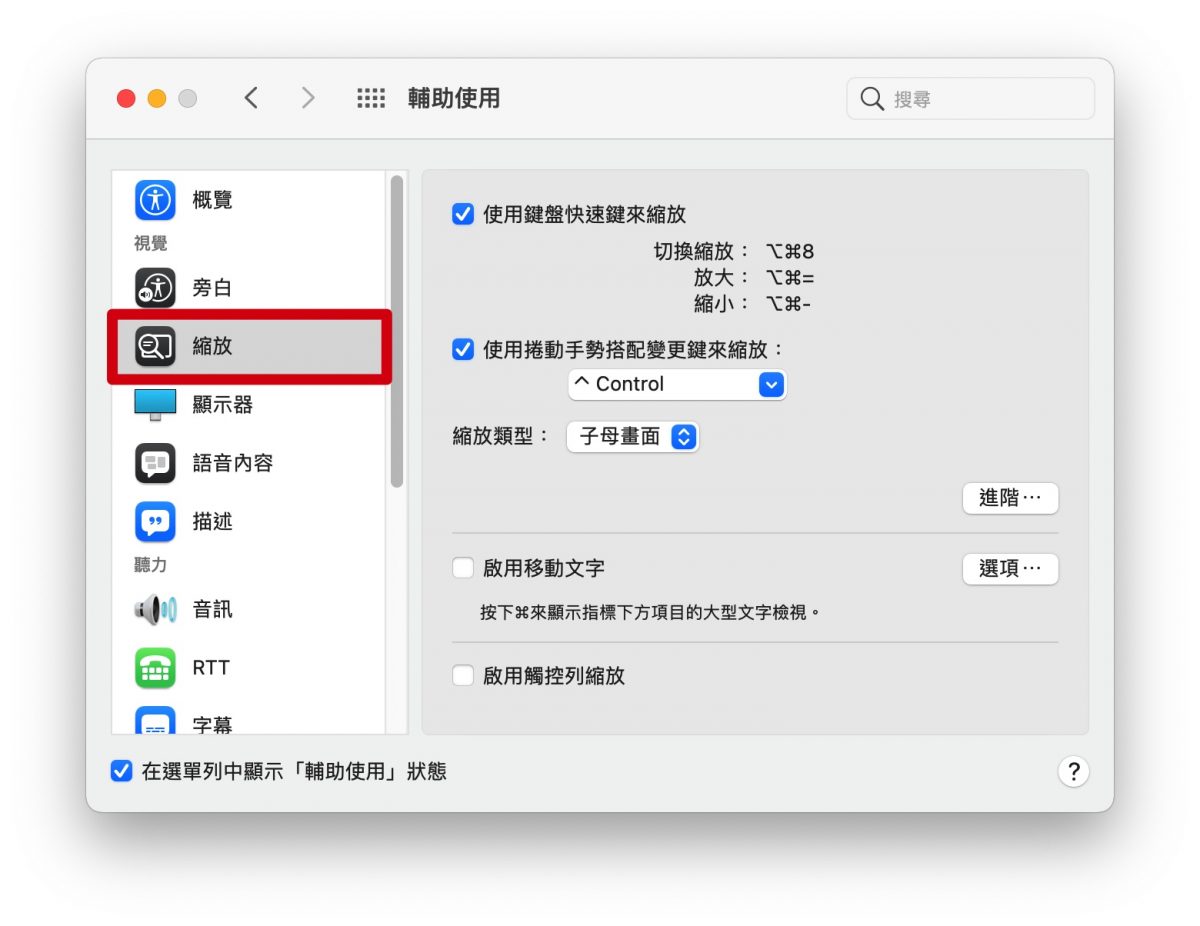This screenshot has width=1200, height=926.
Task: Click the 選項⋯ options button
Action: coord(1010,569)
